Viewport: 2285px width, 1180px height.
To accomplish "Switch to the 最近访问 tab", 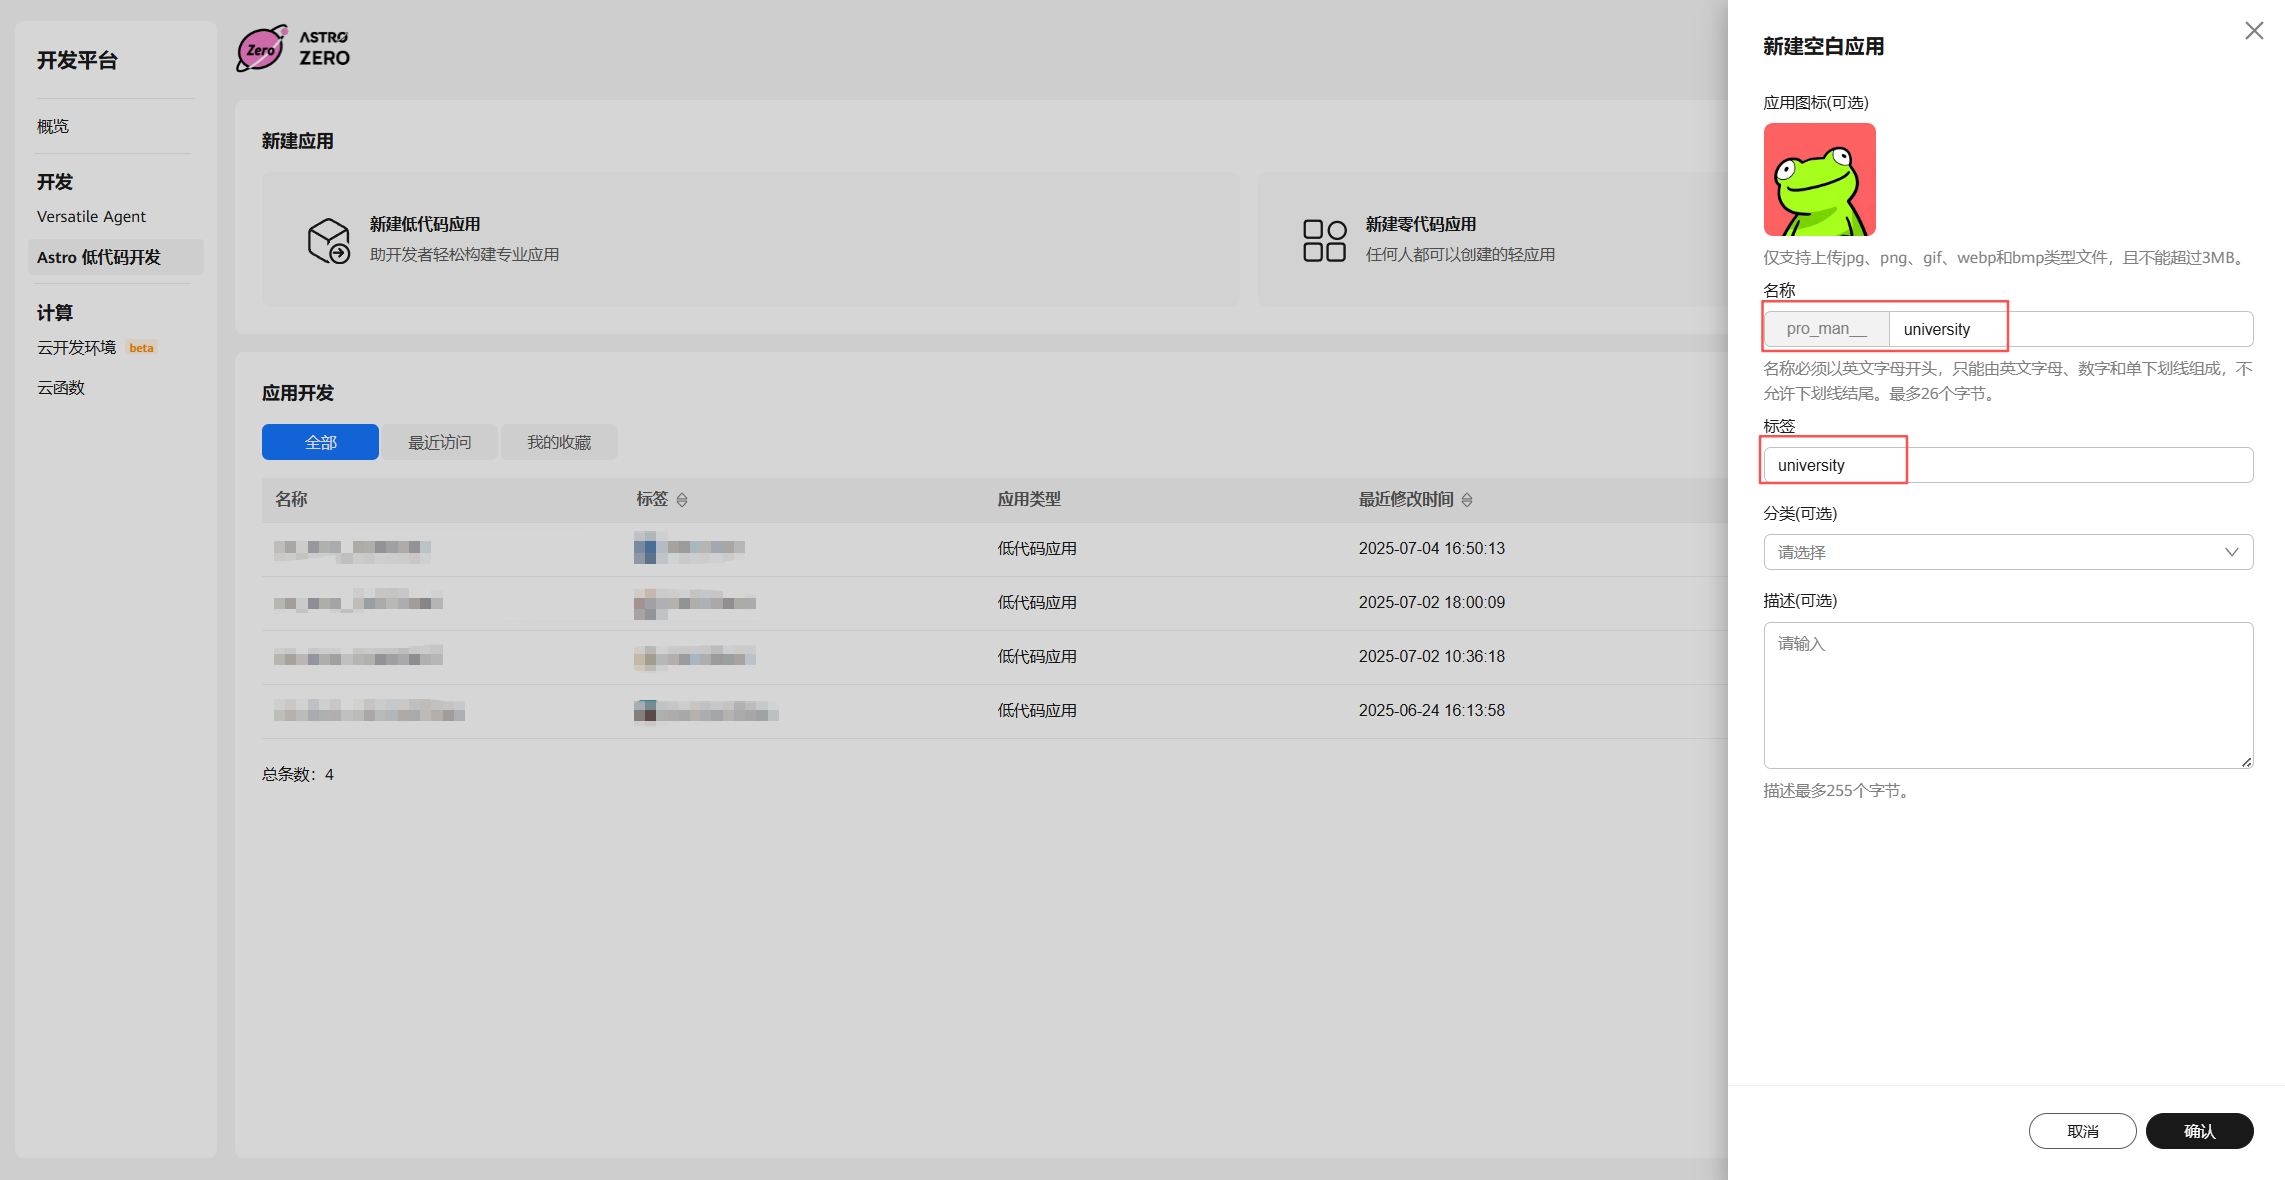I will click(439, 442).
